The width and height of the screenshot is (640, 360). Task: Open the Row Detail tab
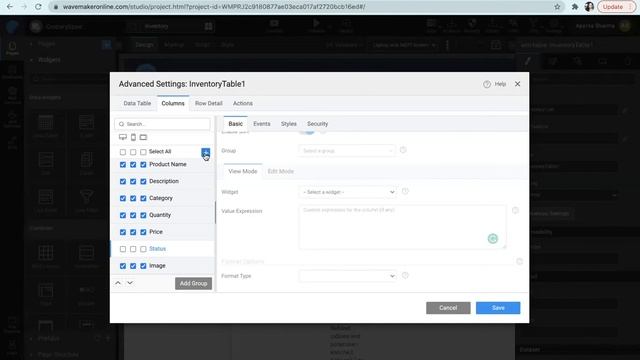pos(209,103)
